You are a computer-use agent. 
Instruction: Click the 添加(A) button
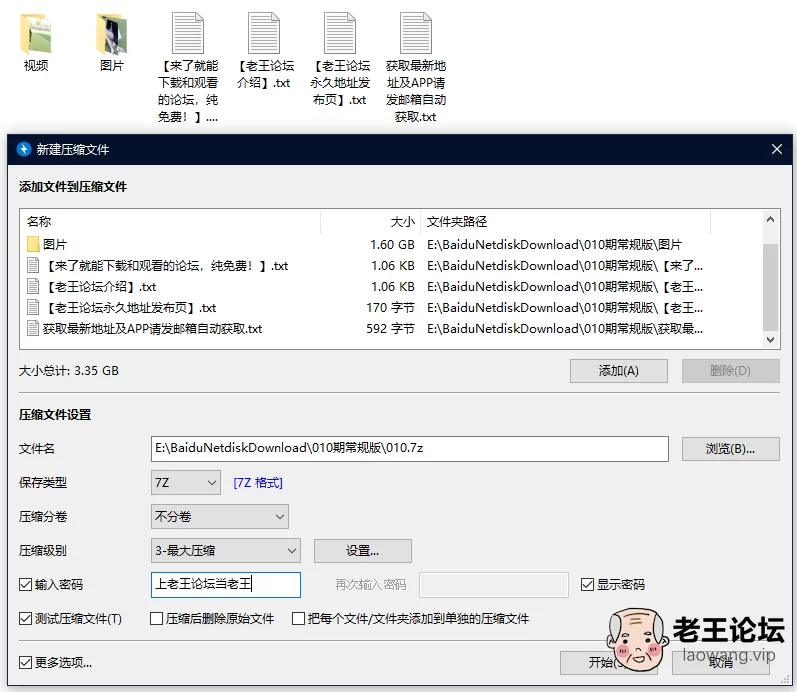619,371
